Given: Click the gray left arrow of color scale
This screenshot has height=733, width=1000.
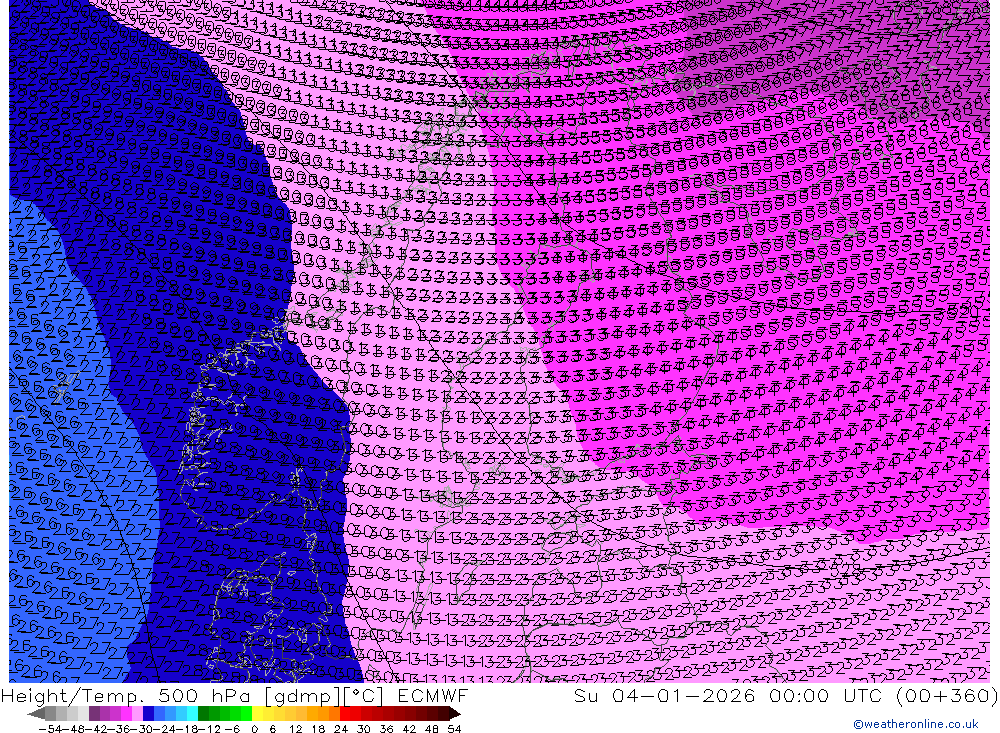Looking at the screenshot, I should pos(36,714).
